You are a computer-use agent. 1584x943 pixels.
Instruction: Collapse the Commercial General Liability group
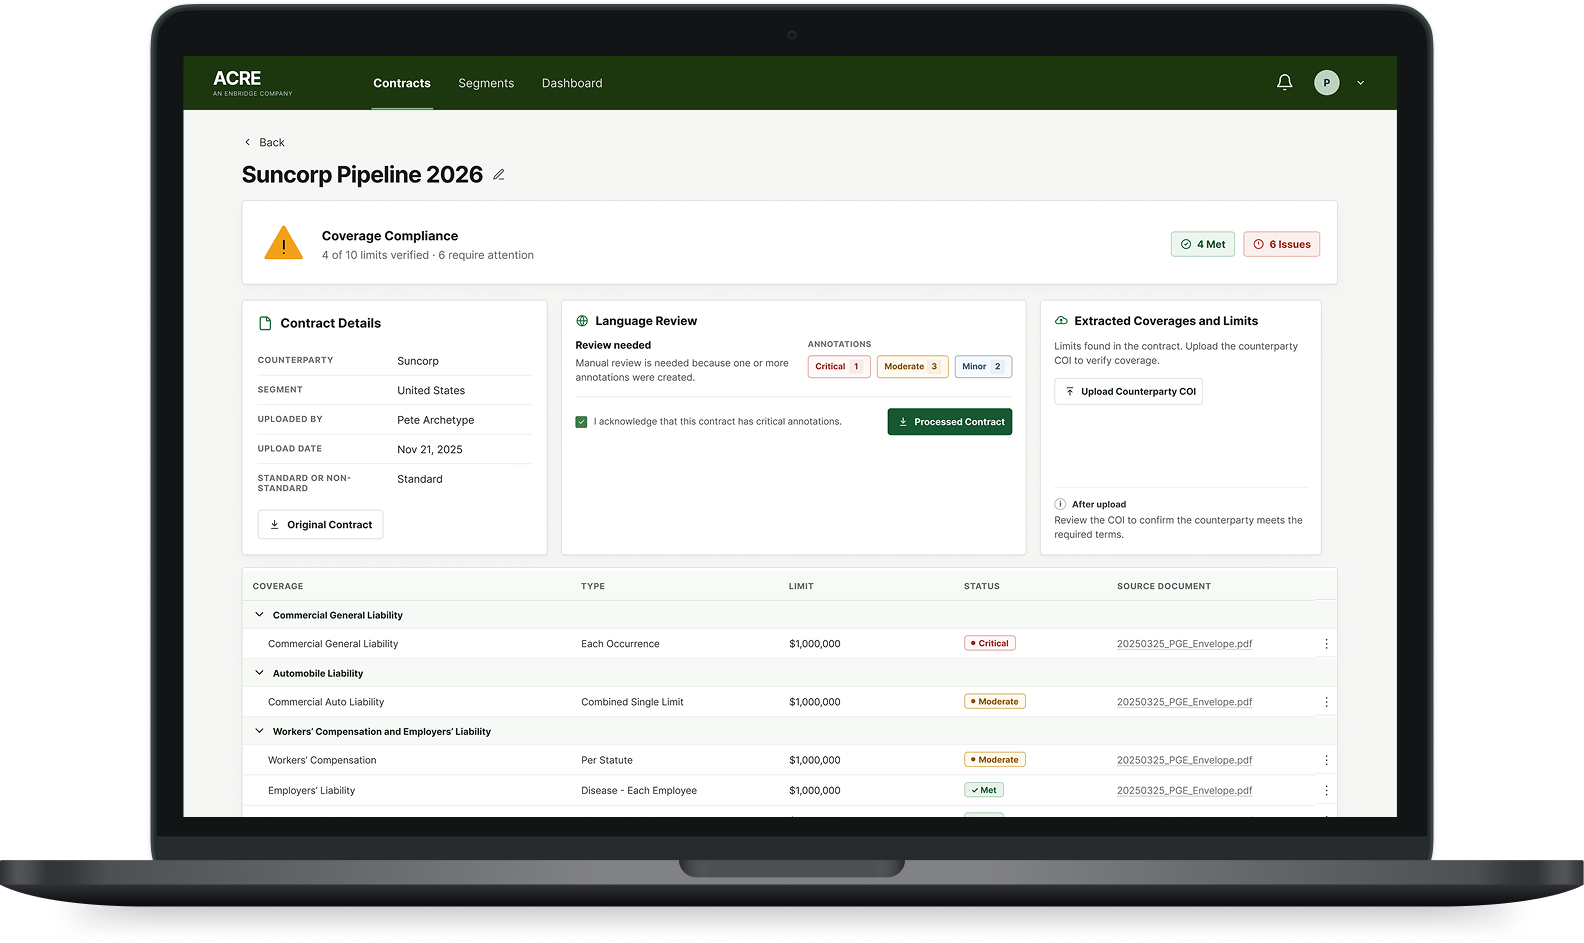tap(259, 615)
